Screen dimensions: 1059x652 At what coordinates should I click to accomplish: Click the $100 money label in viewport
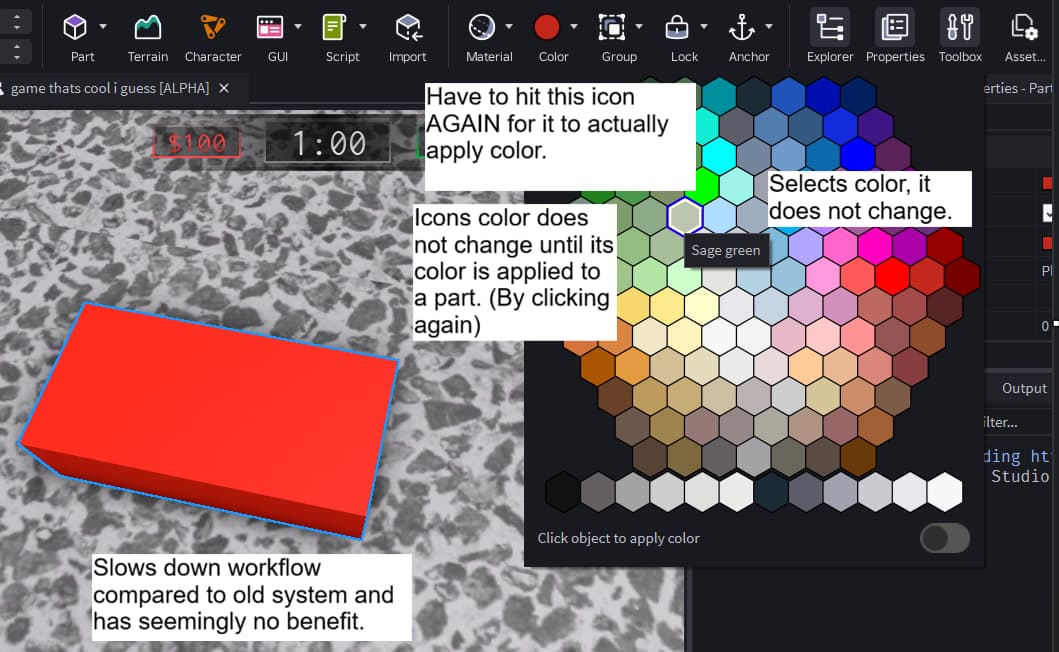coord(197,143)
